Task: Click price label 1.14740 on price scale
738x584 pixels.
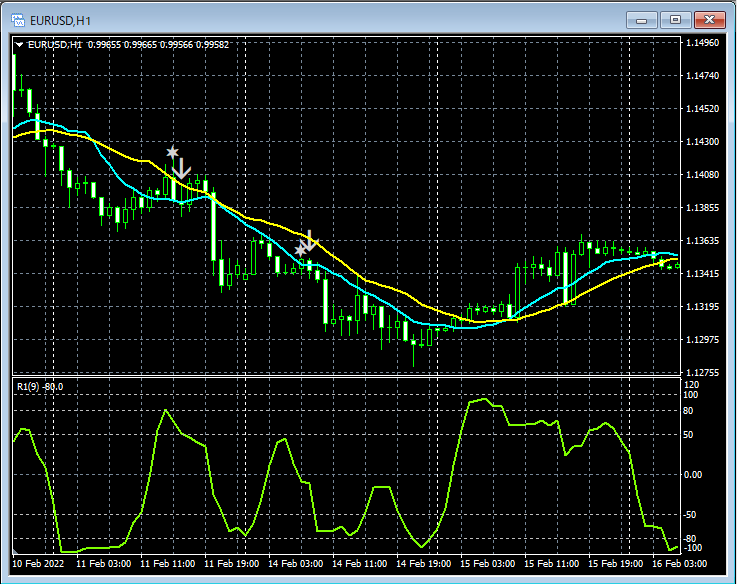Action: point(703,76)
